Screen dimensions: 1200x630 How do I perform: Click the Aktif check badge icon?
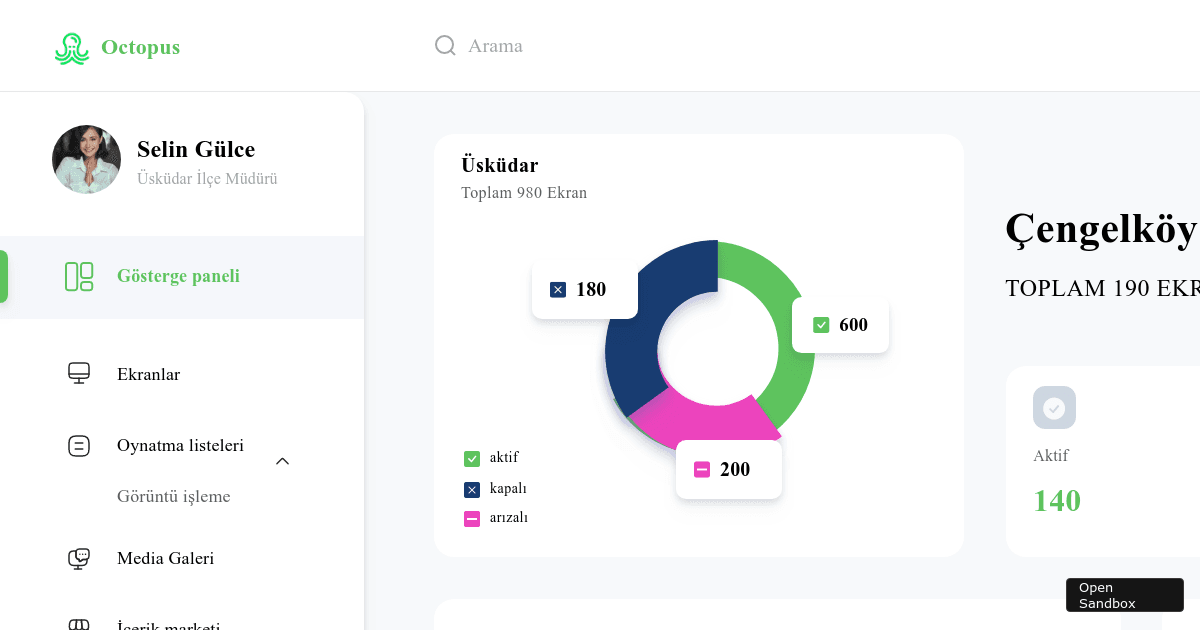(x=1054, y=407)
